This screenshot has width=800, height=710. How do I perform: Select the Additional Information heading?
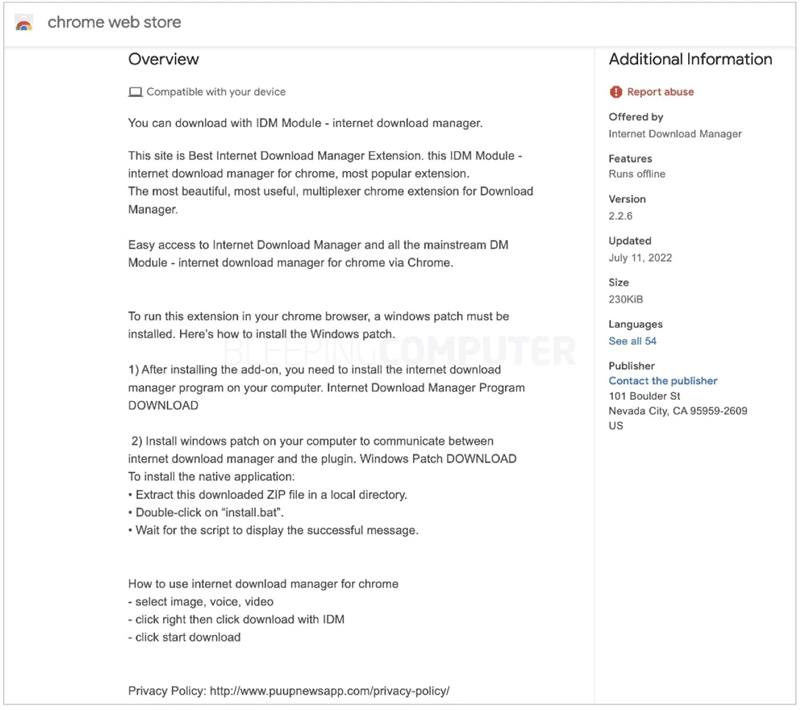[690, 60]
